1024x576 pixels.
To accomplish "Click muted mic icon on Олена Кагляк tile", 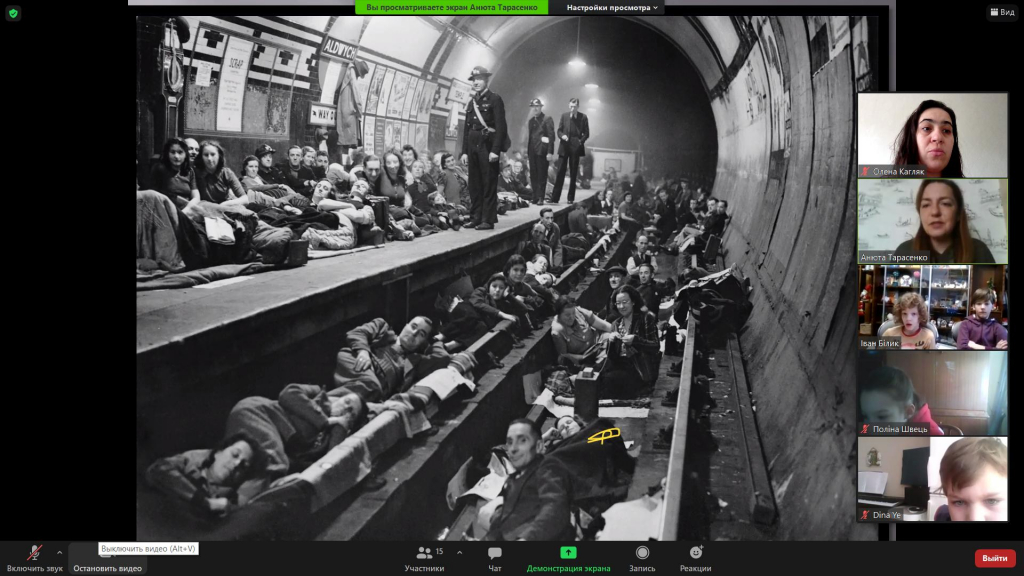I will click(x=865, y=172).
